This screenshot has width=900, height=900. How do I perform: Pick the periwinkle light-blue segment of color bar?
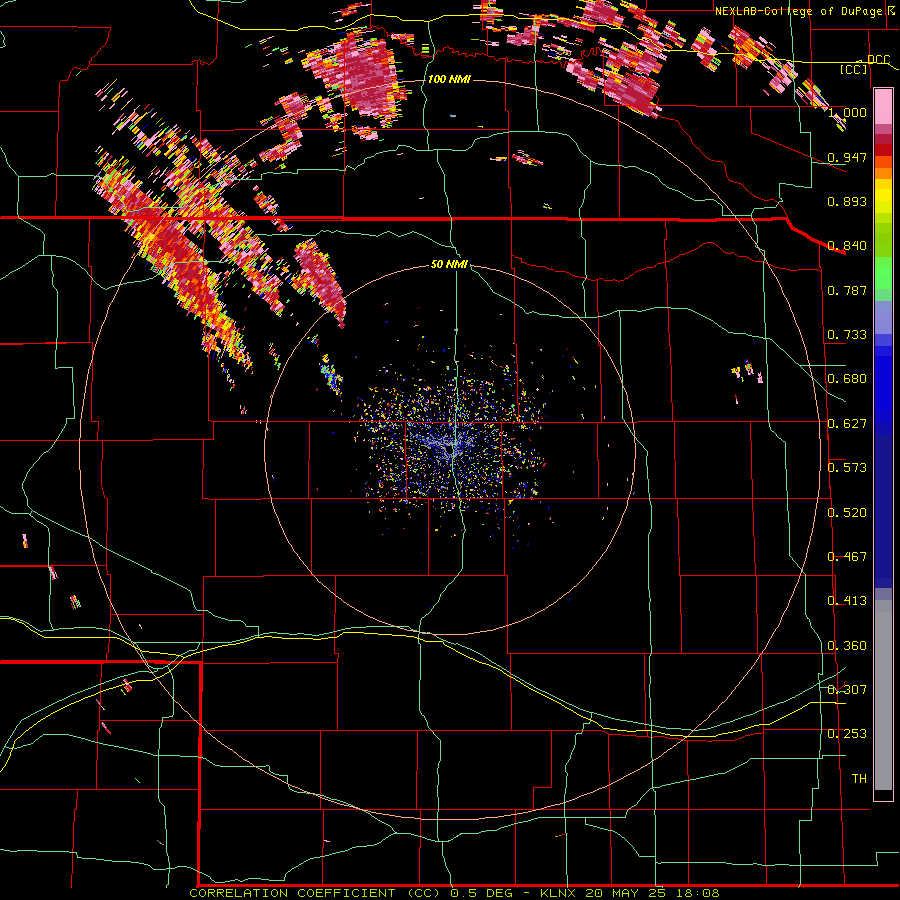(883, 317)
